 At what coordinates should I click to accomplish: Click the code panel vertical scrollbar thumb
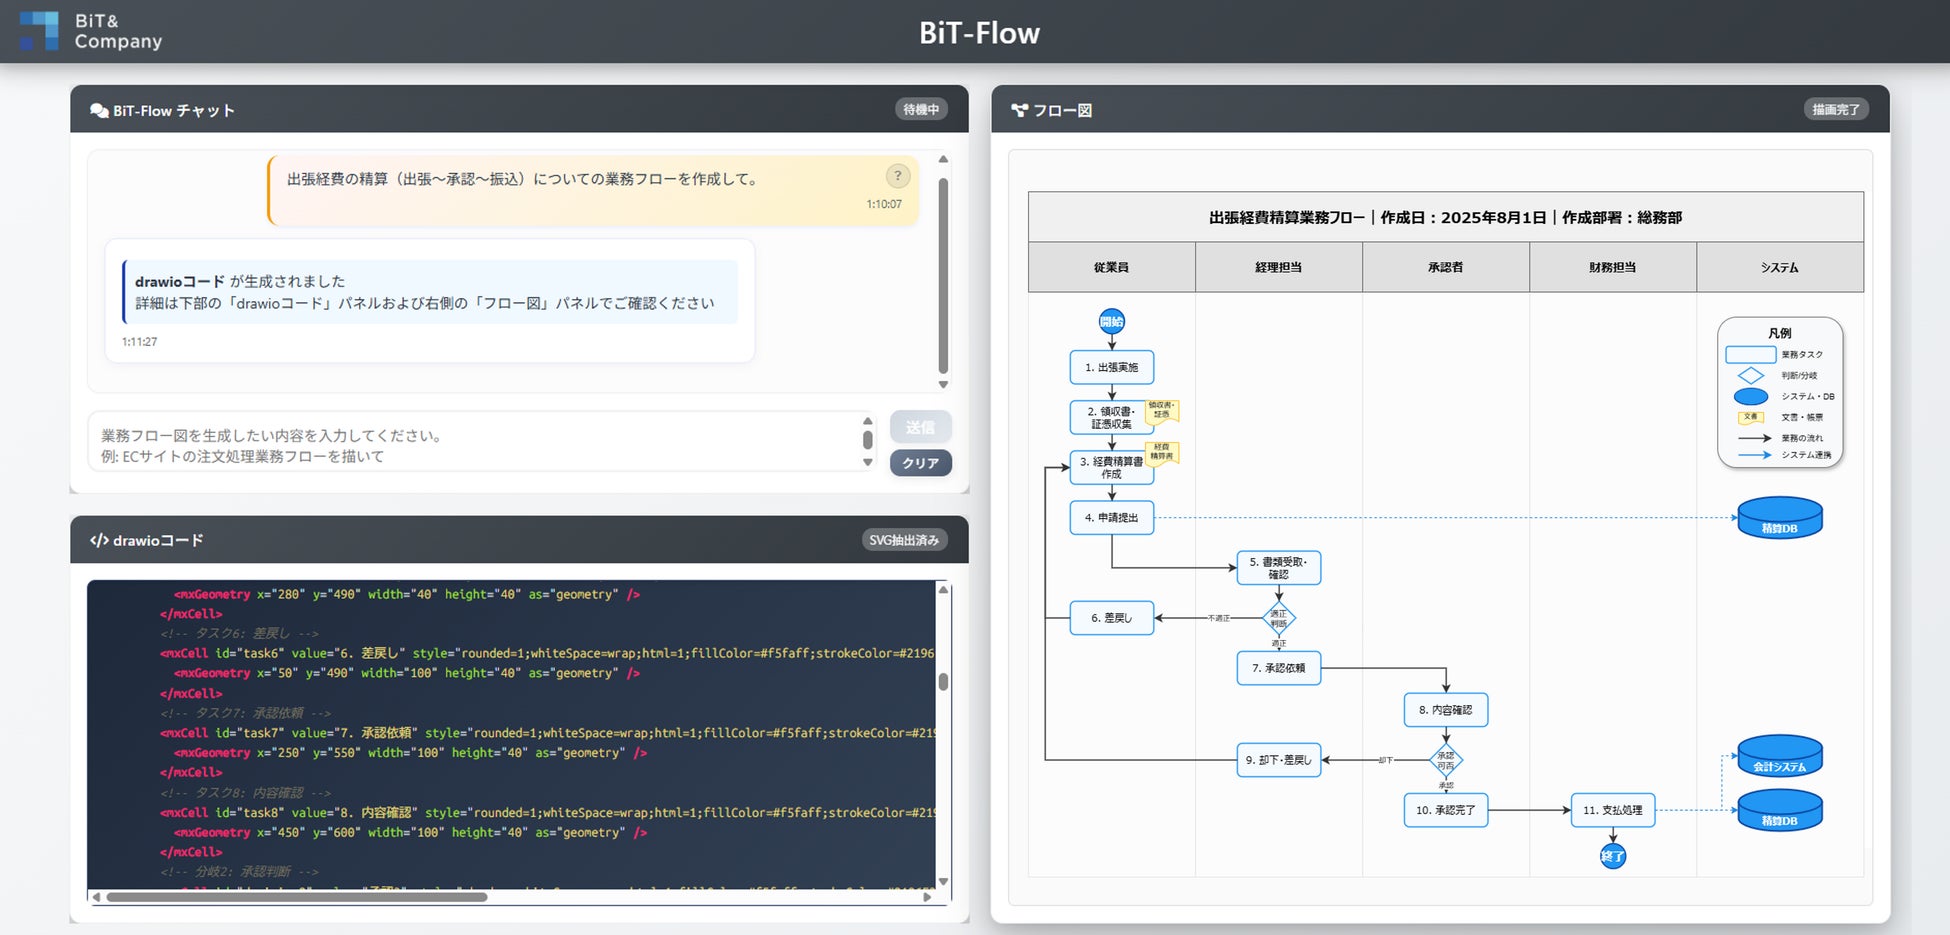pos(943,682)
